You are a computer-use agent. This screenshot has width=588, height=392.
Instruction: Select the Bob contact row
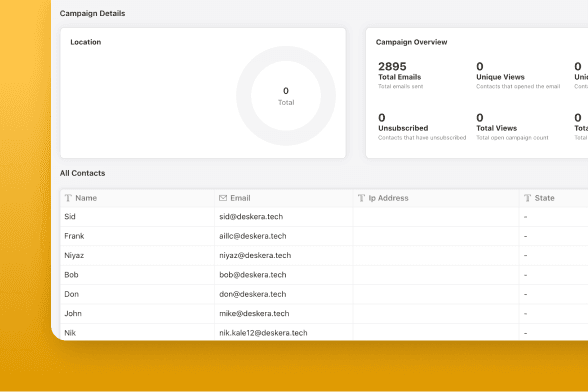(324, 275)
